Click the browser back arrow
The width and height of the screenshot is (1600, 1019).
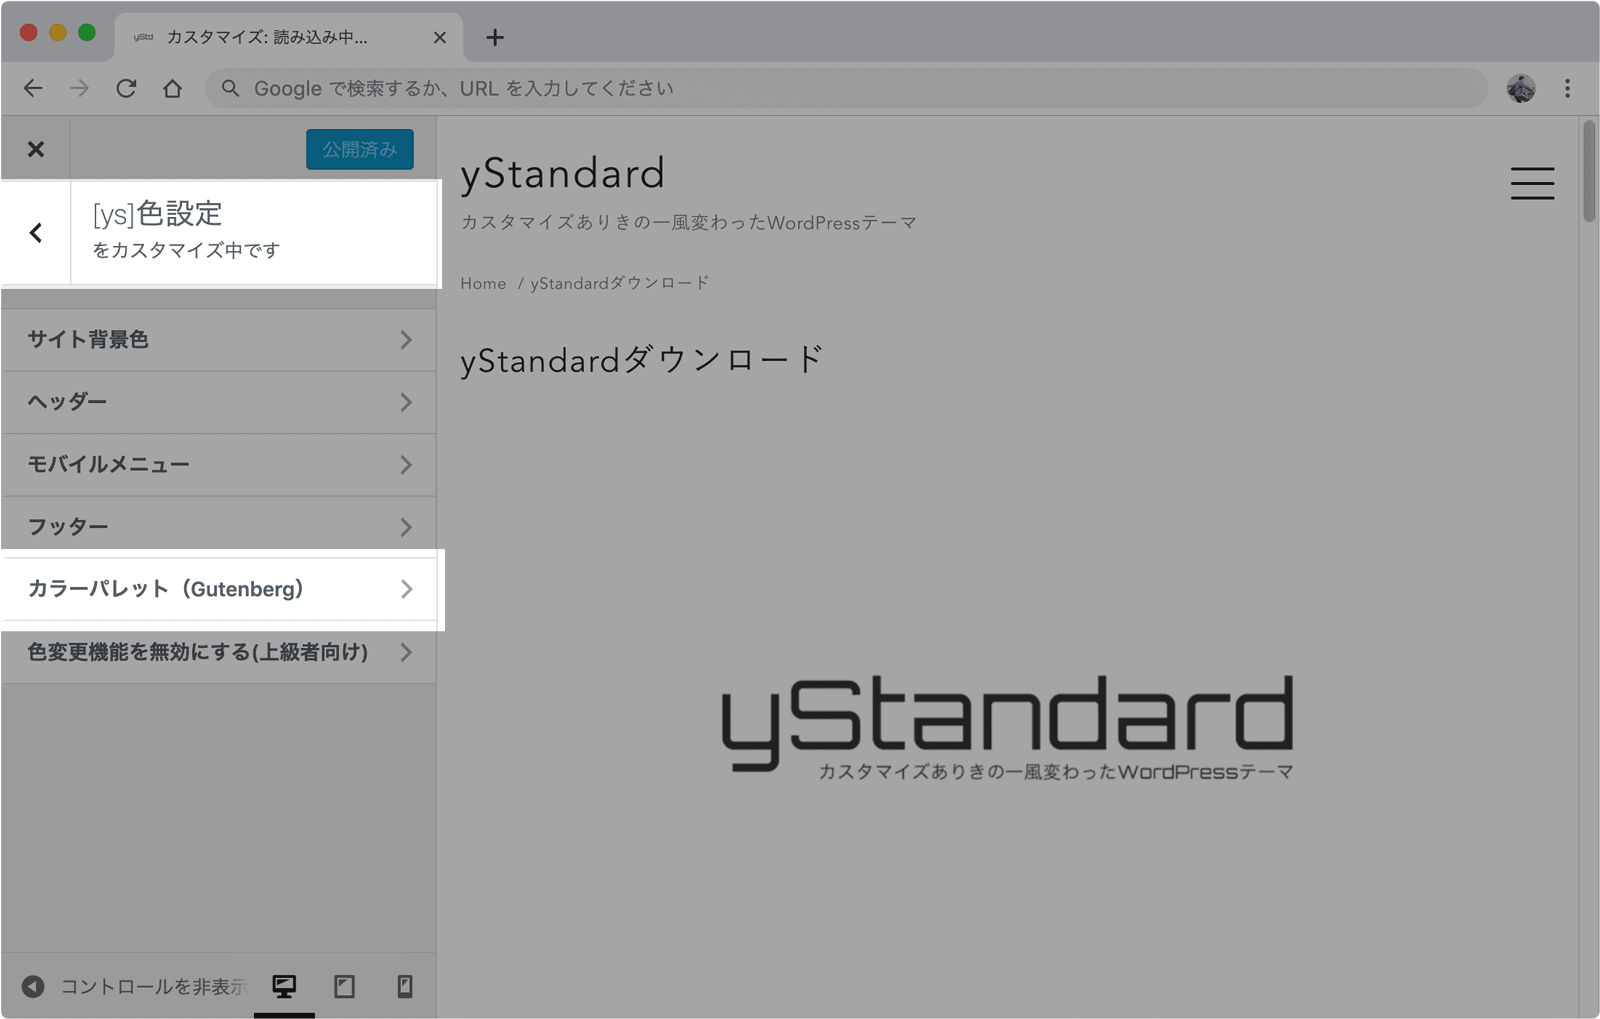(x=33, y=88)
